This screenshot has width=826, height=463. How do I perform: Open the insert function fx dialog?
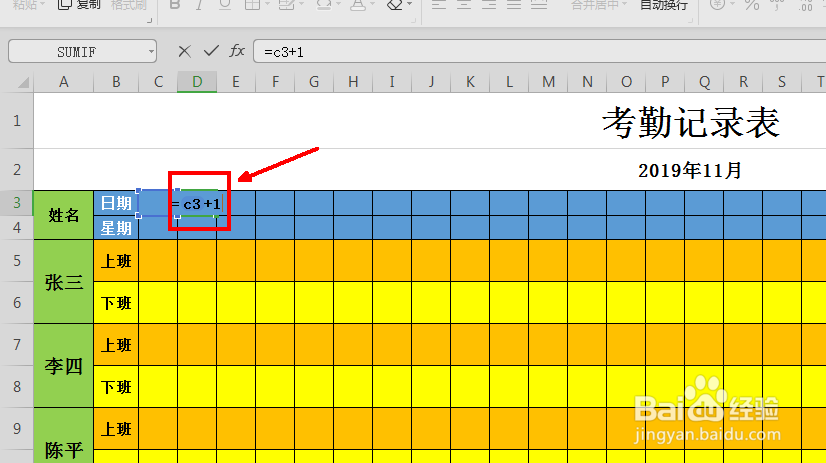tap(237, 51)
